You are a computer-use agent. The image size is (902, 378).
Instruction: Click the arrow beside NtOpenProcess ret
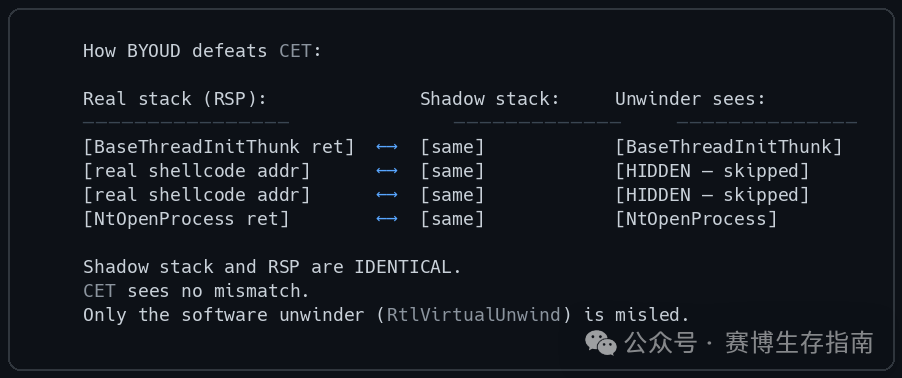pos(387,219)
